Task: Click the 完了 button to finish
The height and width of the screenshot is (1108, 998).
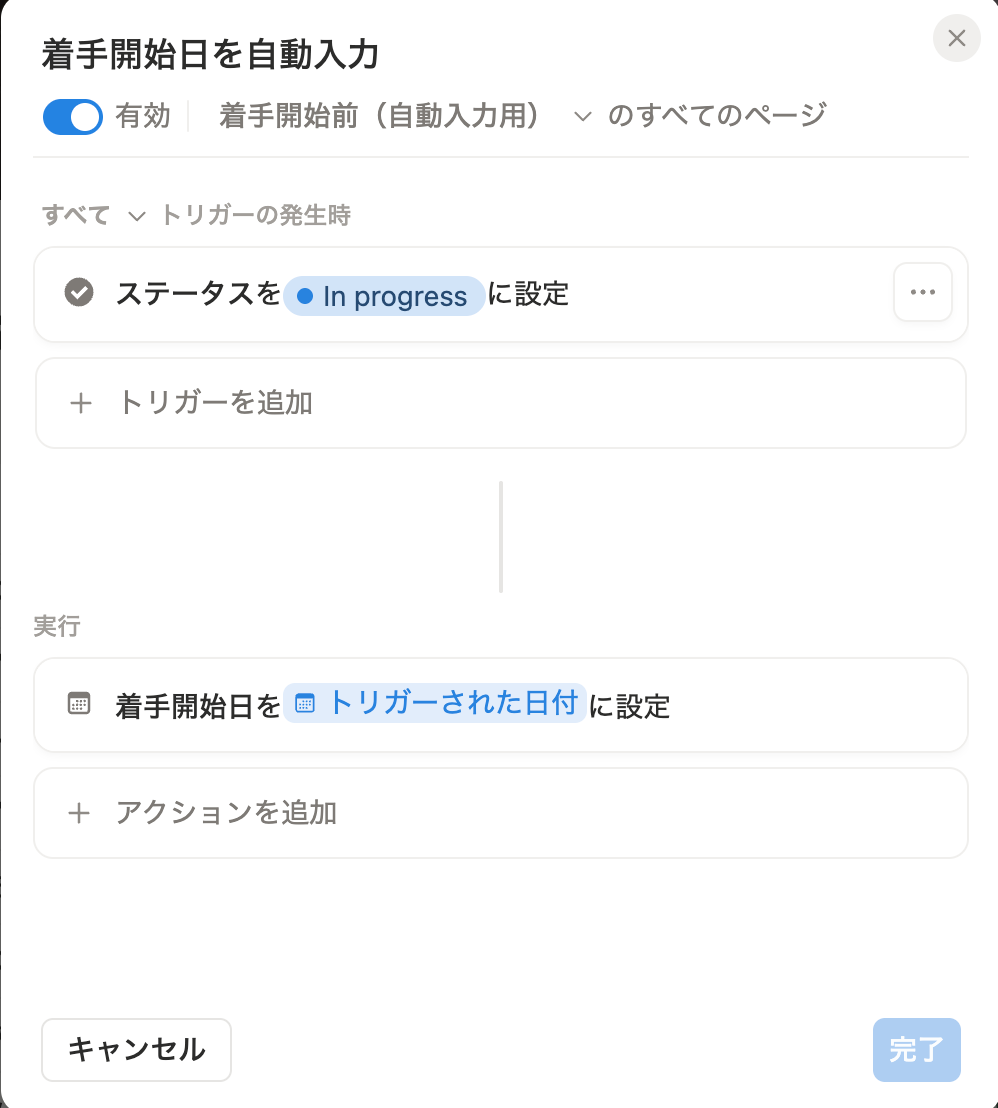Action: 916,1050
